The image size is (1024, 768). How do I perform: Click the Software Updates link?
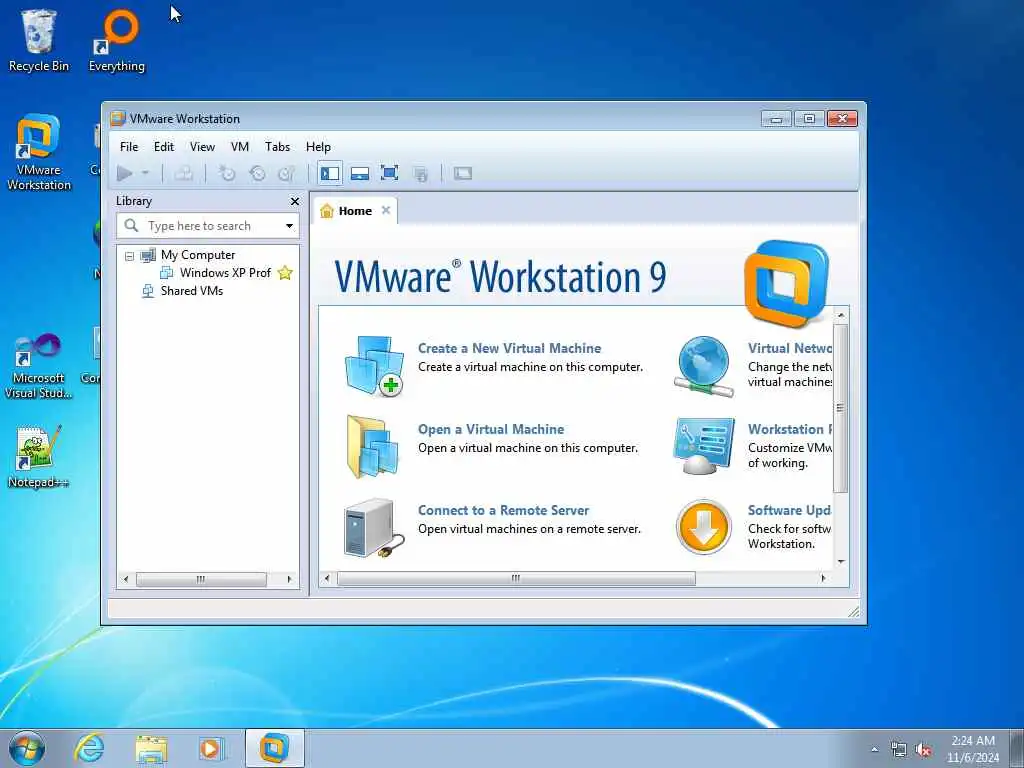click(x=790, y=510)
